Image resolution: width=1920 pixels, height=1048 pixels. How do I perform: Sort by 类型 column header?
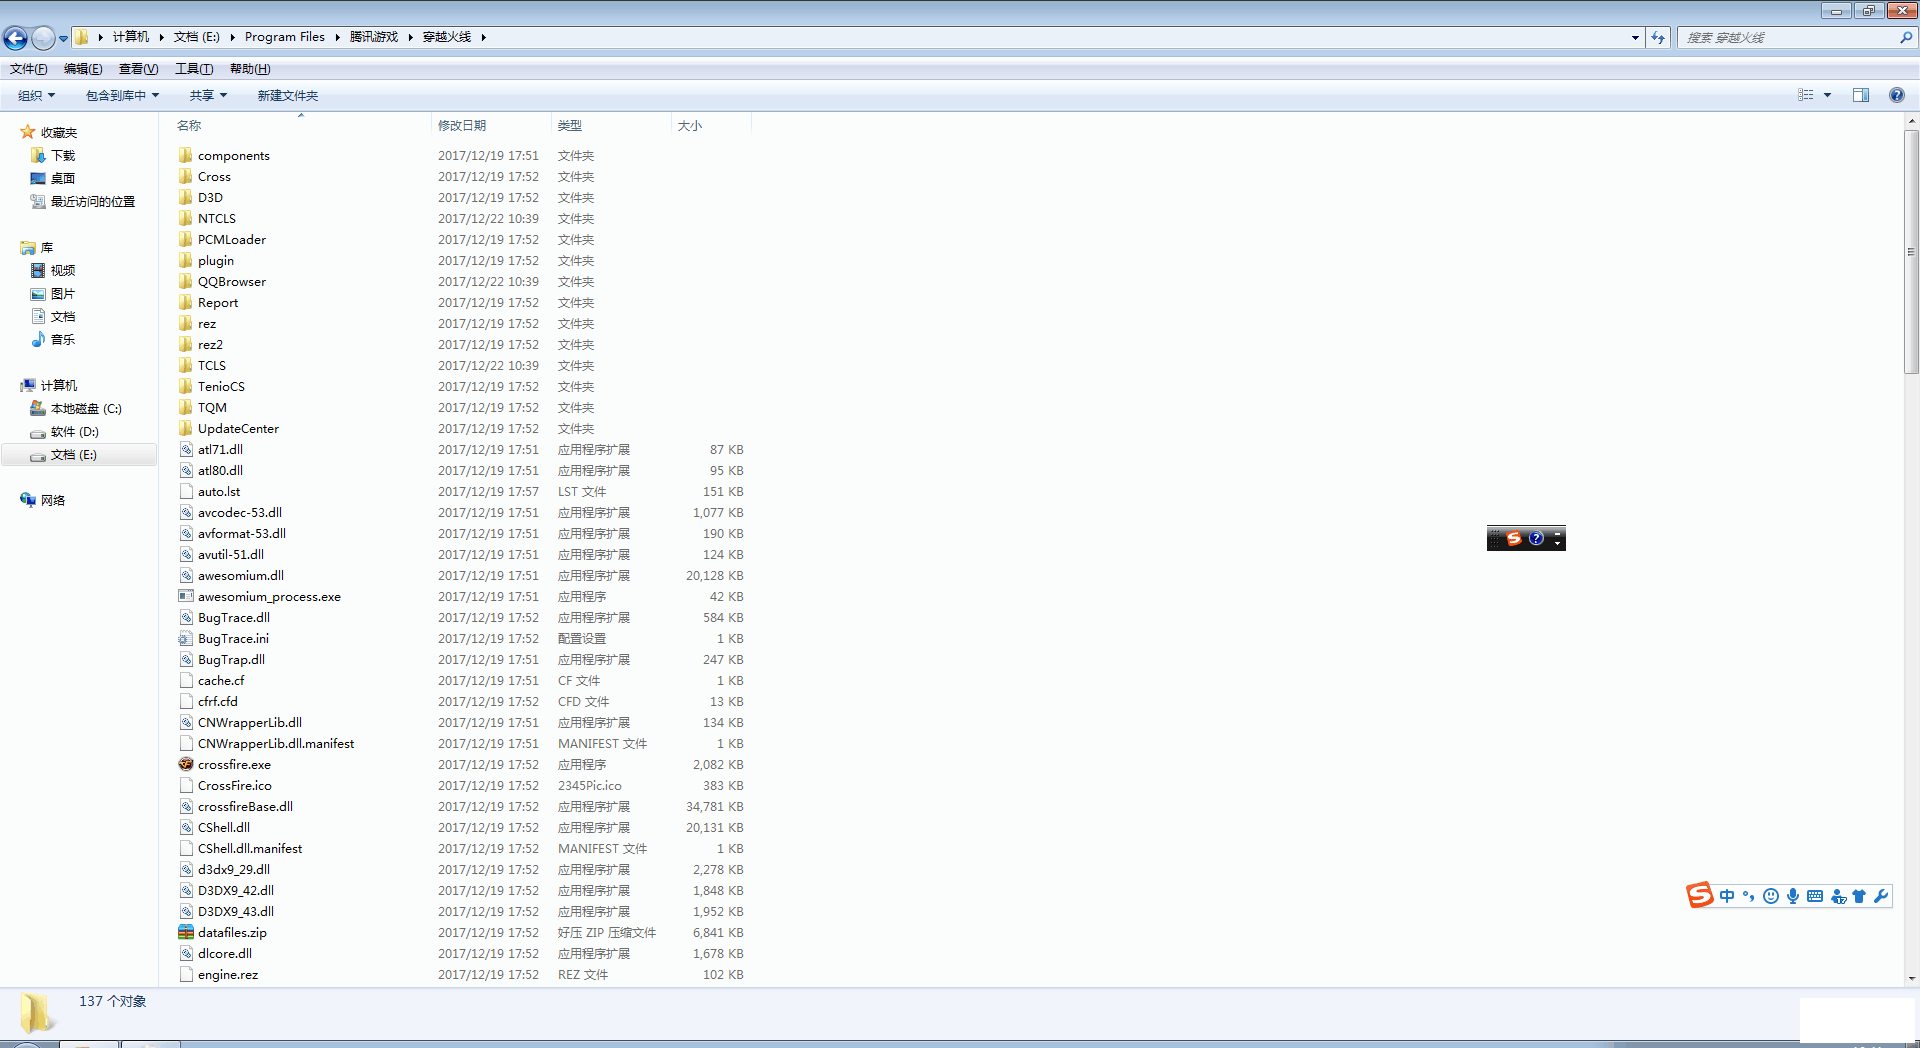[570, 125]
